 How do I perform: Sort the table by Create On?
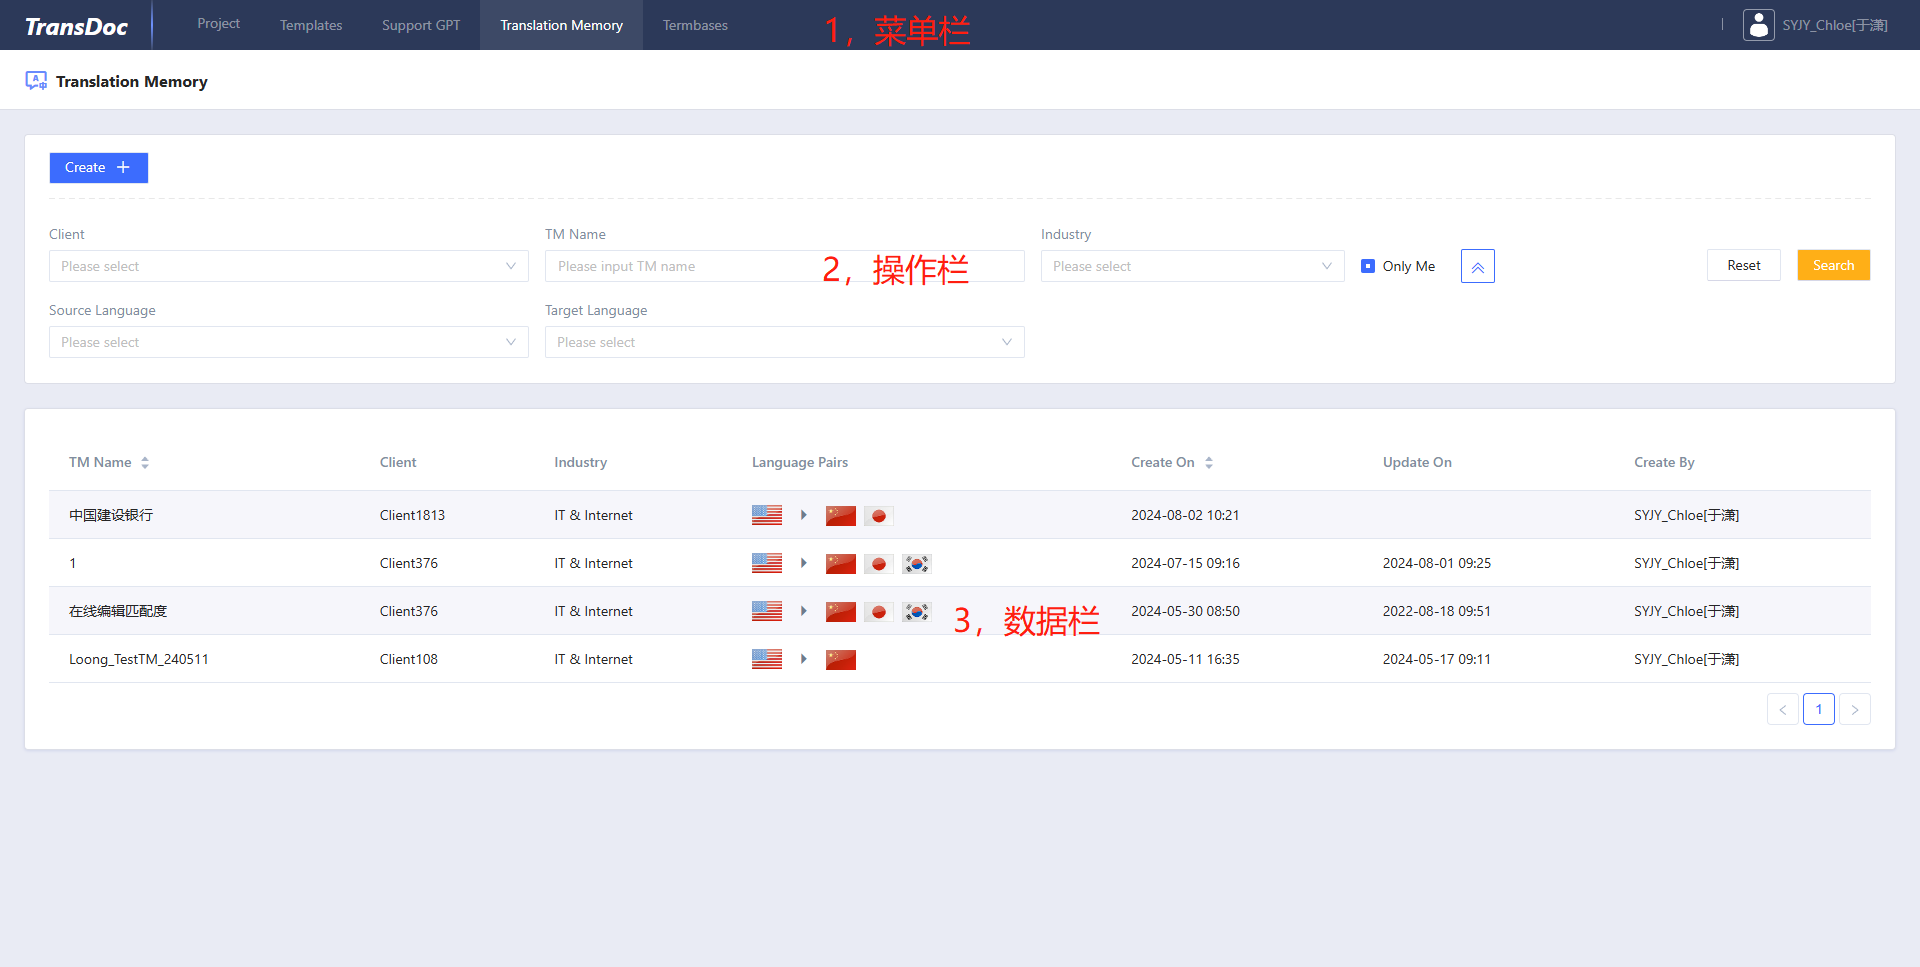tap(1209, 462)
